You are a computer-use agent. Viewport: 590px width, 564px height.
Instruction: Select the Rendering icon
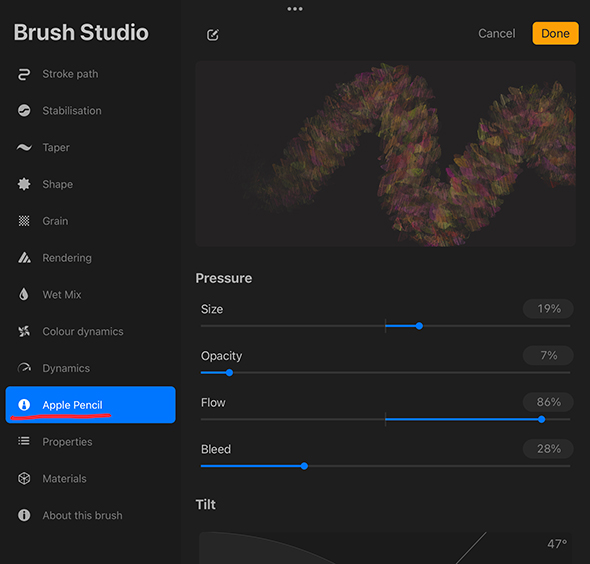pos(24,258)
